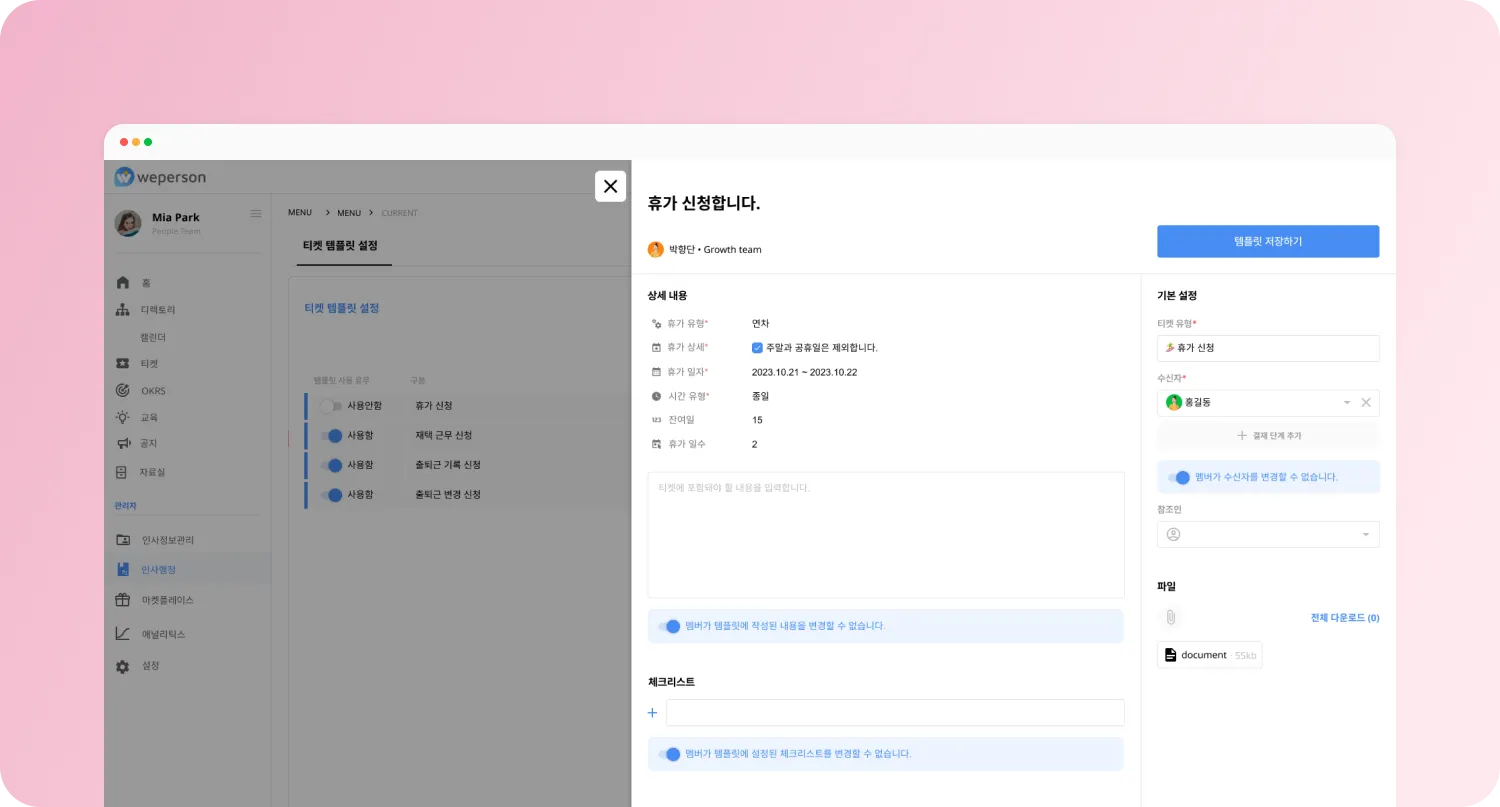Click the 티켓 유형 field showing 휴가 신청
Viewport: 1500px width, 807px height.
(1268, 348)
